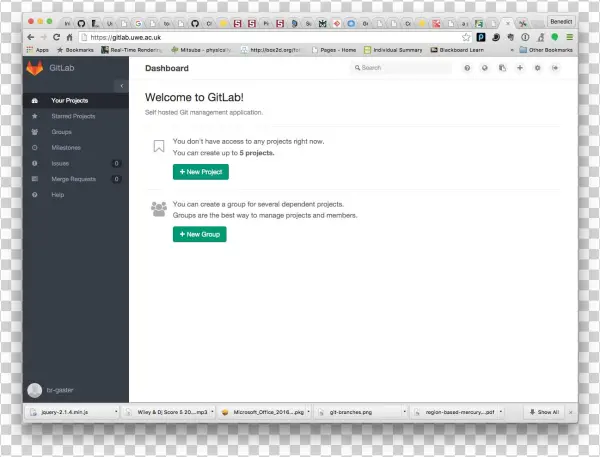The height and width of the screenshot is (457, 600).
Task: Click the bookmark icon beside projects message
Action: point(159,146)
